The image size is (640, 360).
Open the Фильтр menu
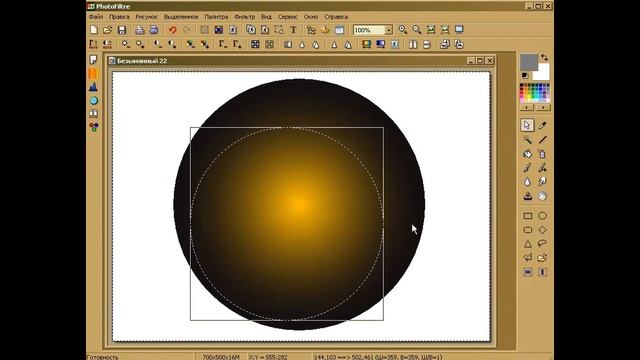pyautogui.click(x=244, y=17)
